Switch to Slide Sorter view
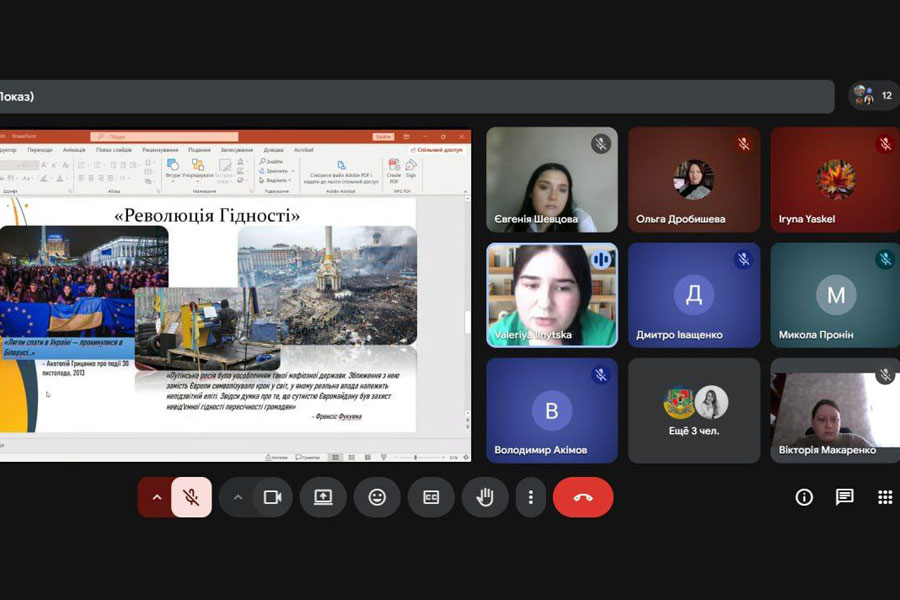Screen dimensions: 900x600 tap(352, 458)
